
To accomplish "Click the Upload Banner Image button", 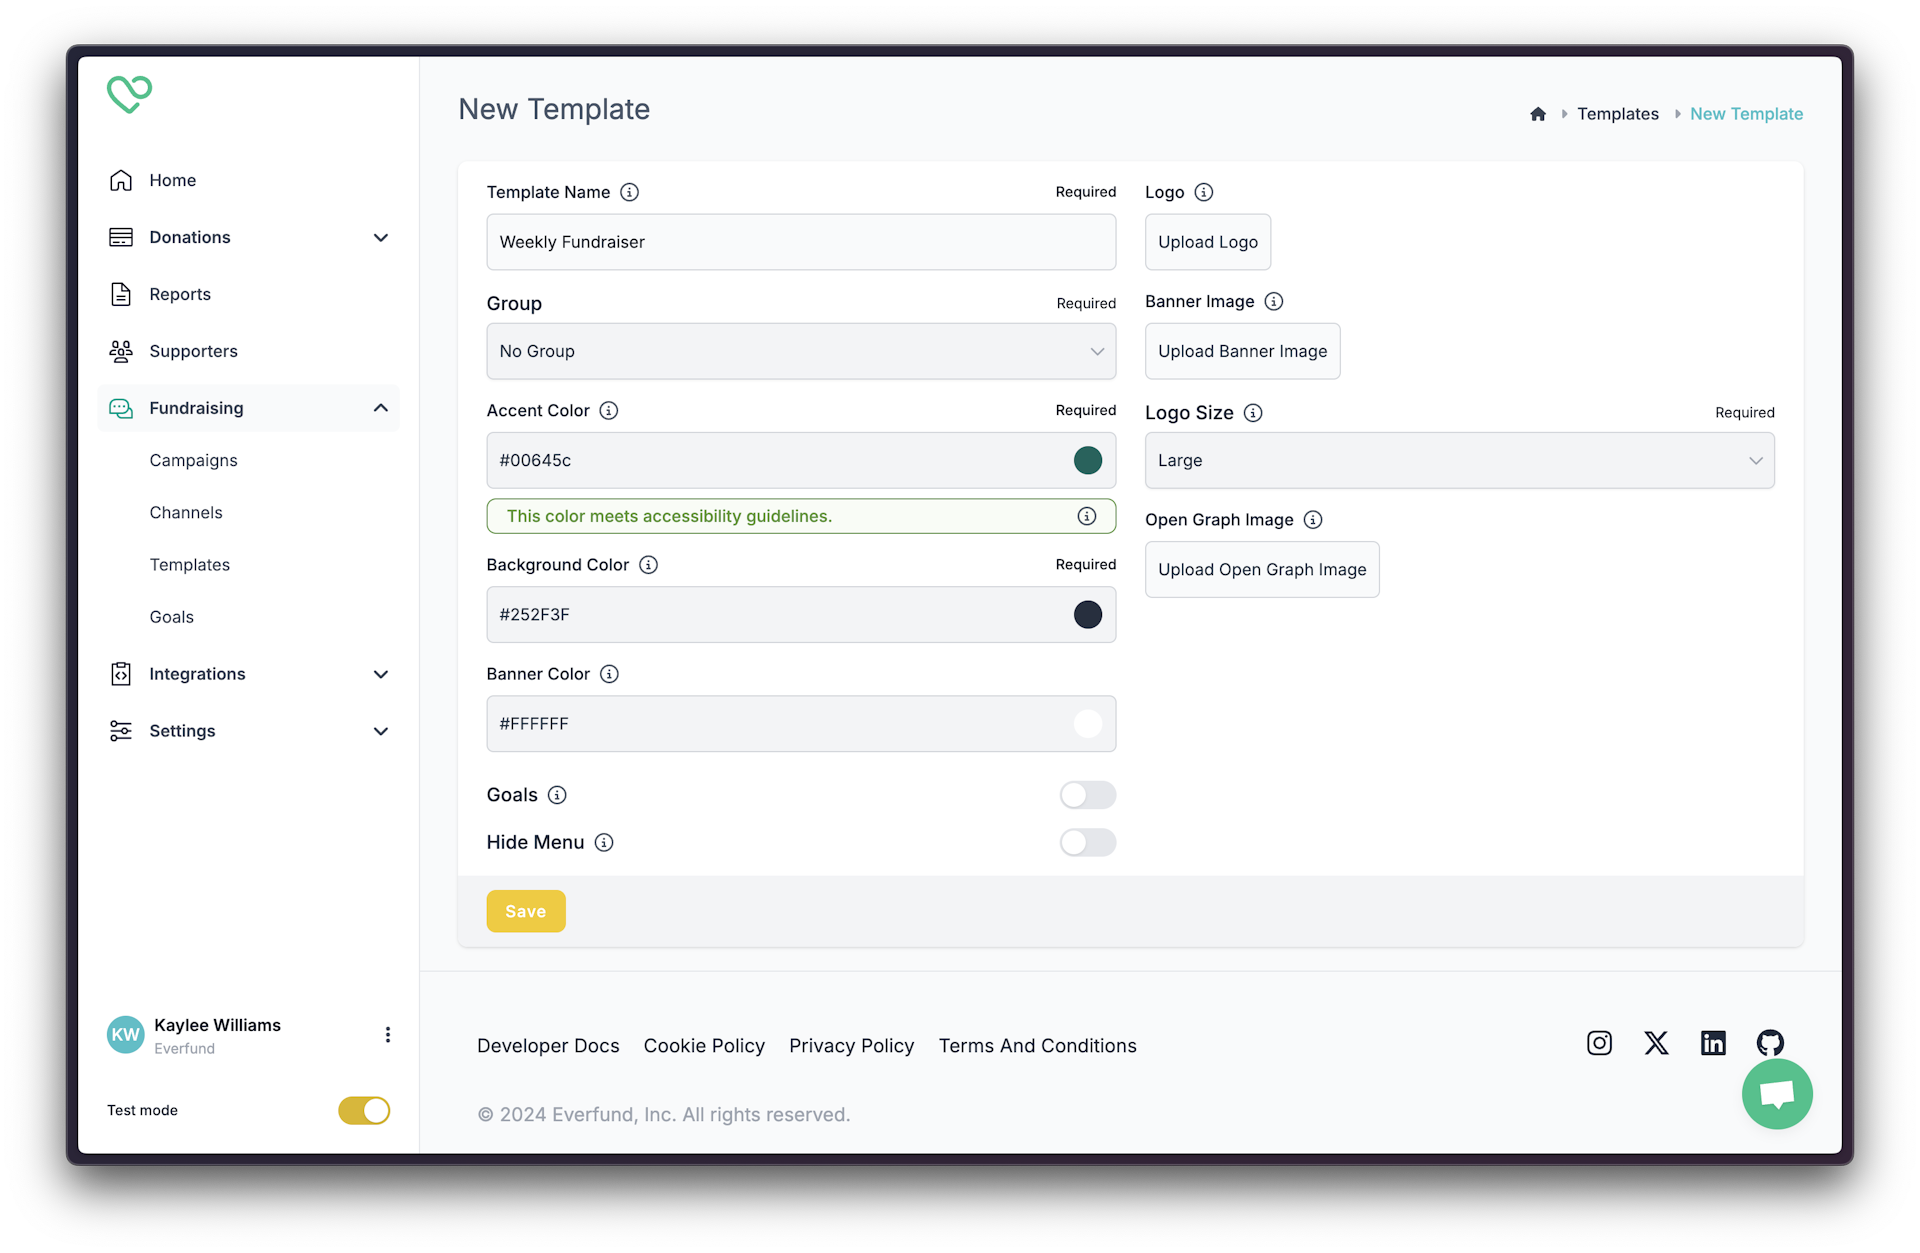I will (x=1241, y=350).
